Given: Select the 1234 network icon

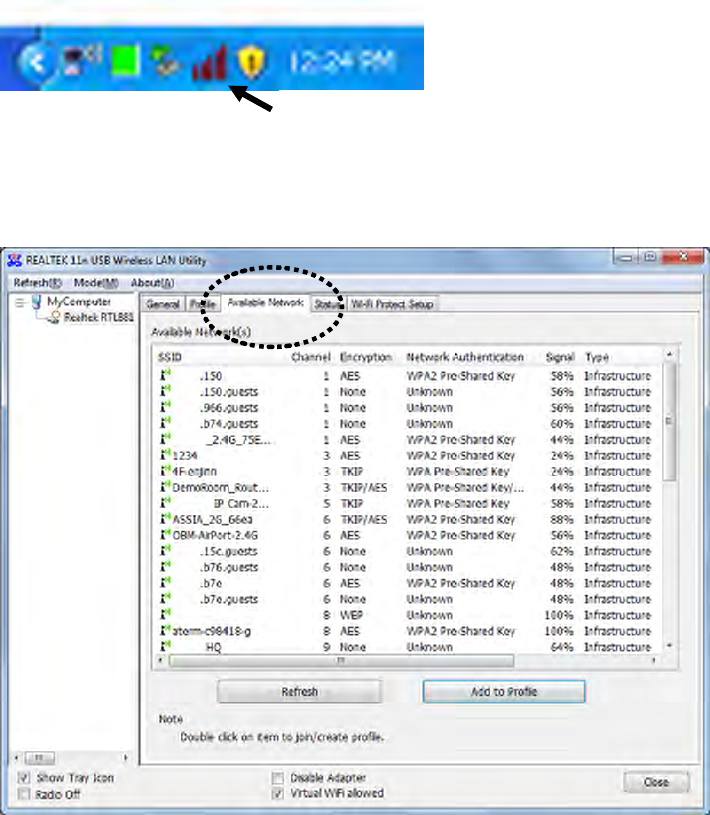Looking at the screenshot, I should click(x=165, y=455).
